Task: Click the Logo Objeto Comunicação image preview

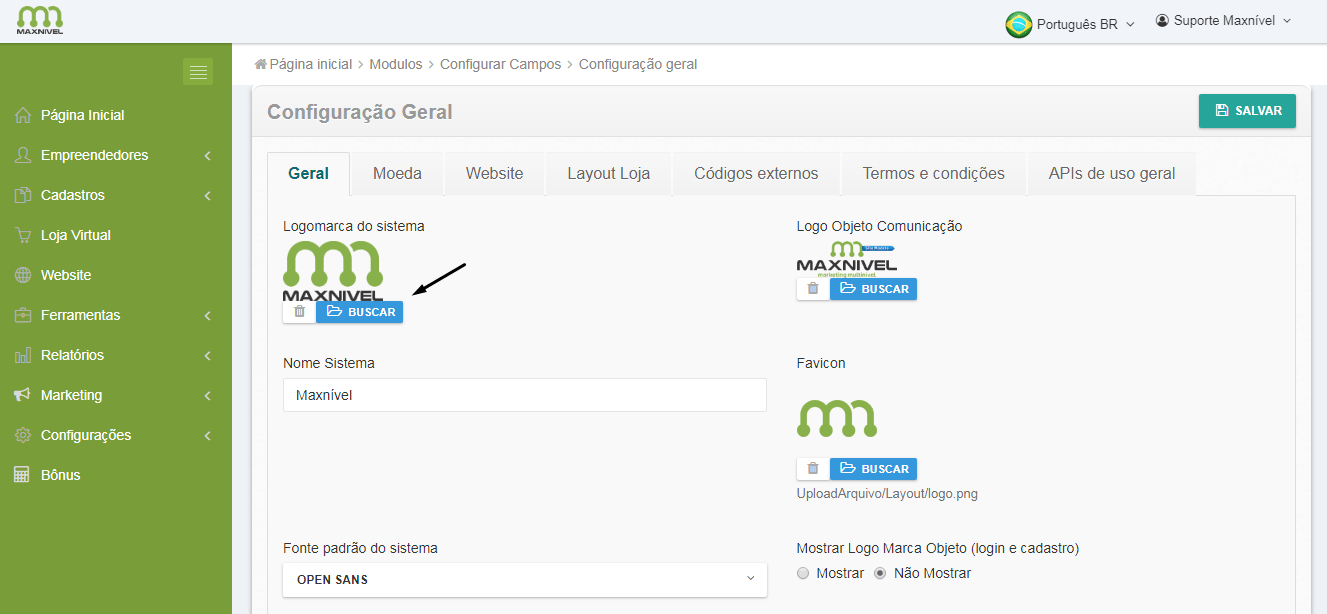Action: (847, 259)
